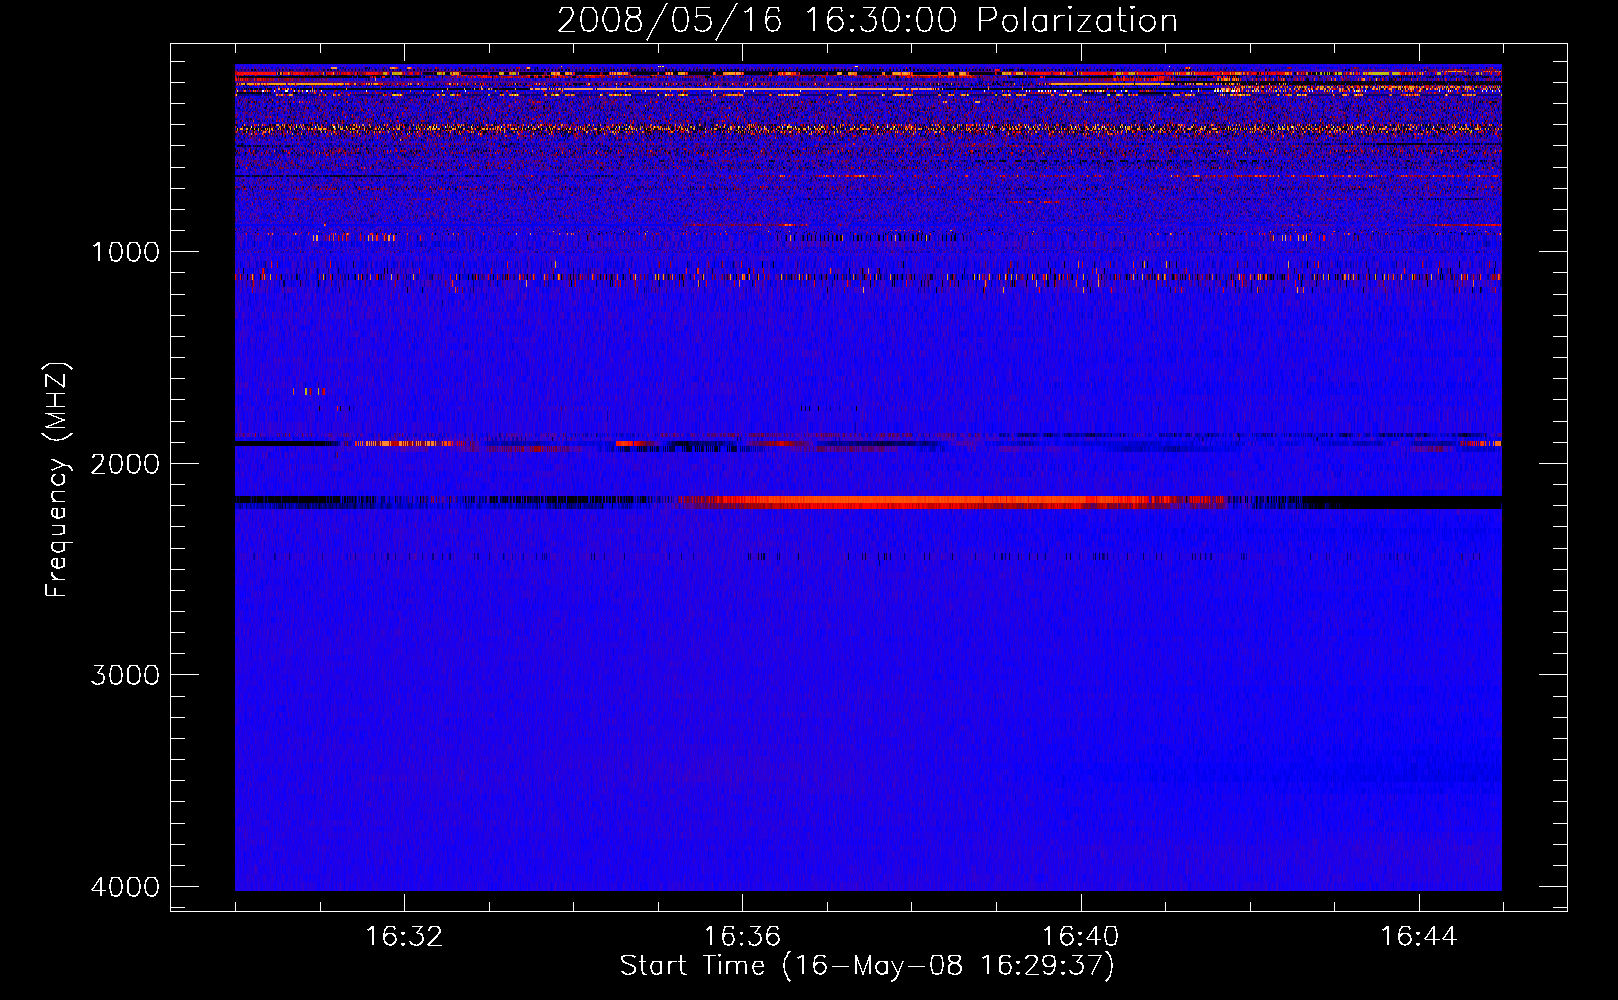The width and height of the screenshot is (1618, 1000).
Task: Click the 16:44 time tick label
Action: (1419, 937)
